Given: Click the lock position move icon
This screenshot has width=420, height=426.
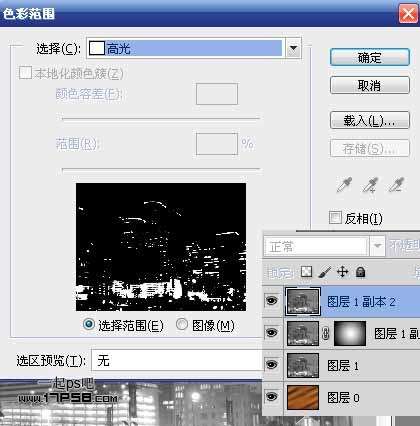Looking at the screenshot, I should [342, 272].
